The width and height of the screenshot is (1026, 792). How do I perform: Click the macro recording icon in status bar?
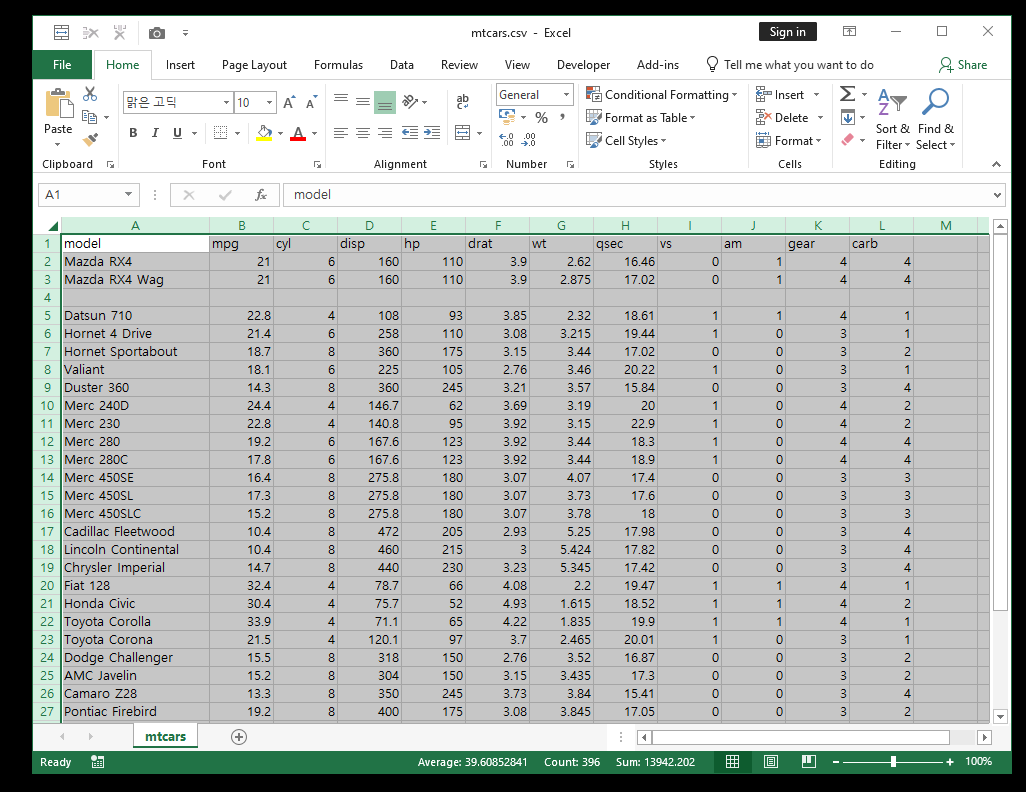pyautogui.click(x=97, y=761)
